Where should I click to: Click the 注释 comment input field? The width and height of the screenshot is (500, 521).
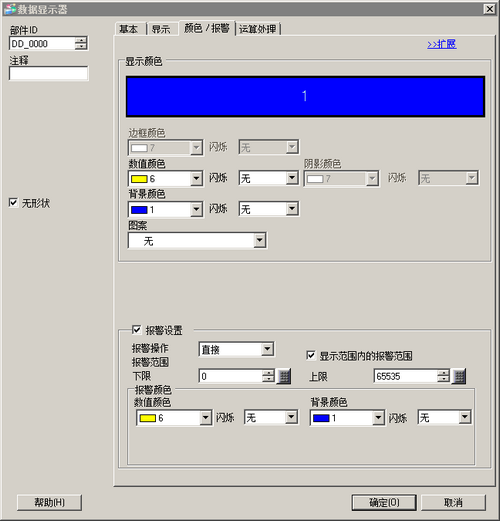pyautogui.click(x=49, y=73)
